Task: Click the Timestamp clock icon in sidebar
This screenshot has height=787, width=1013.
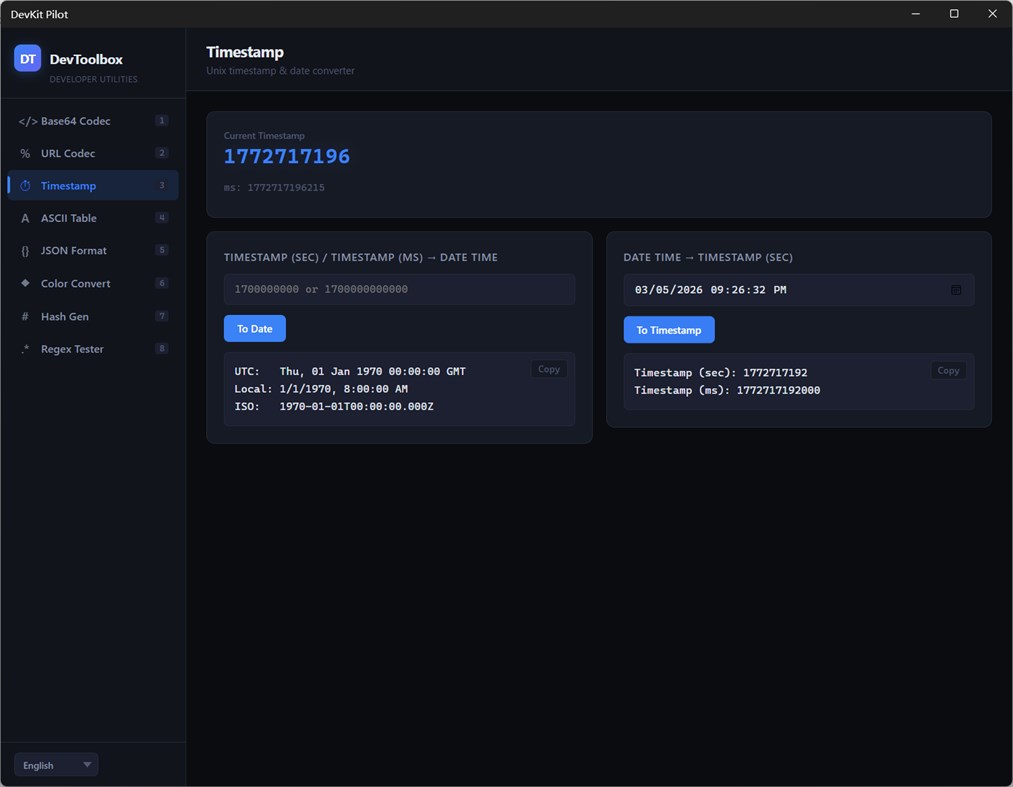Action: [x=25, y=186]
